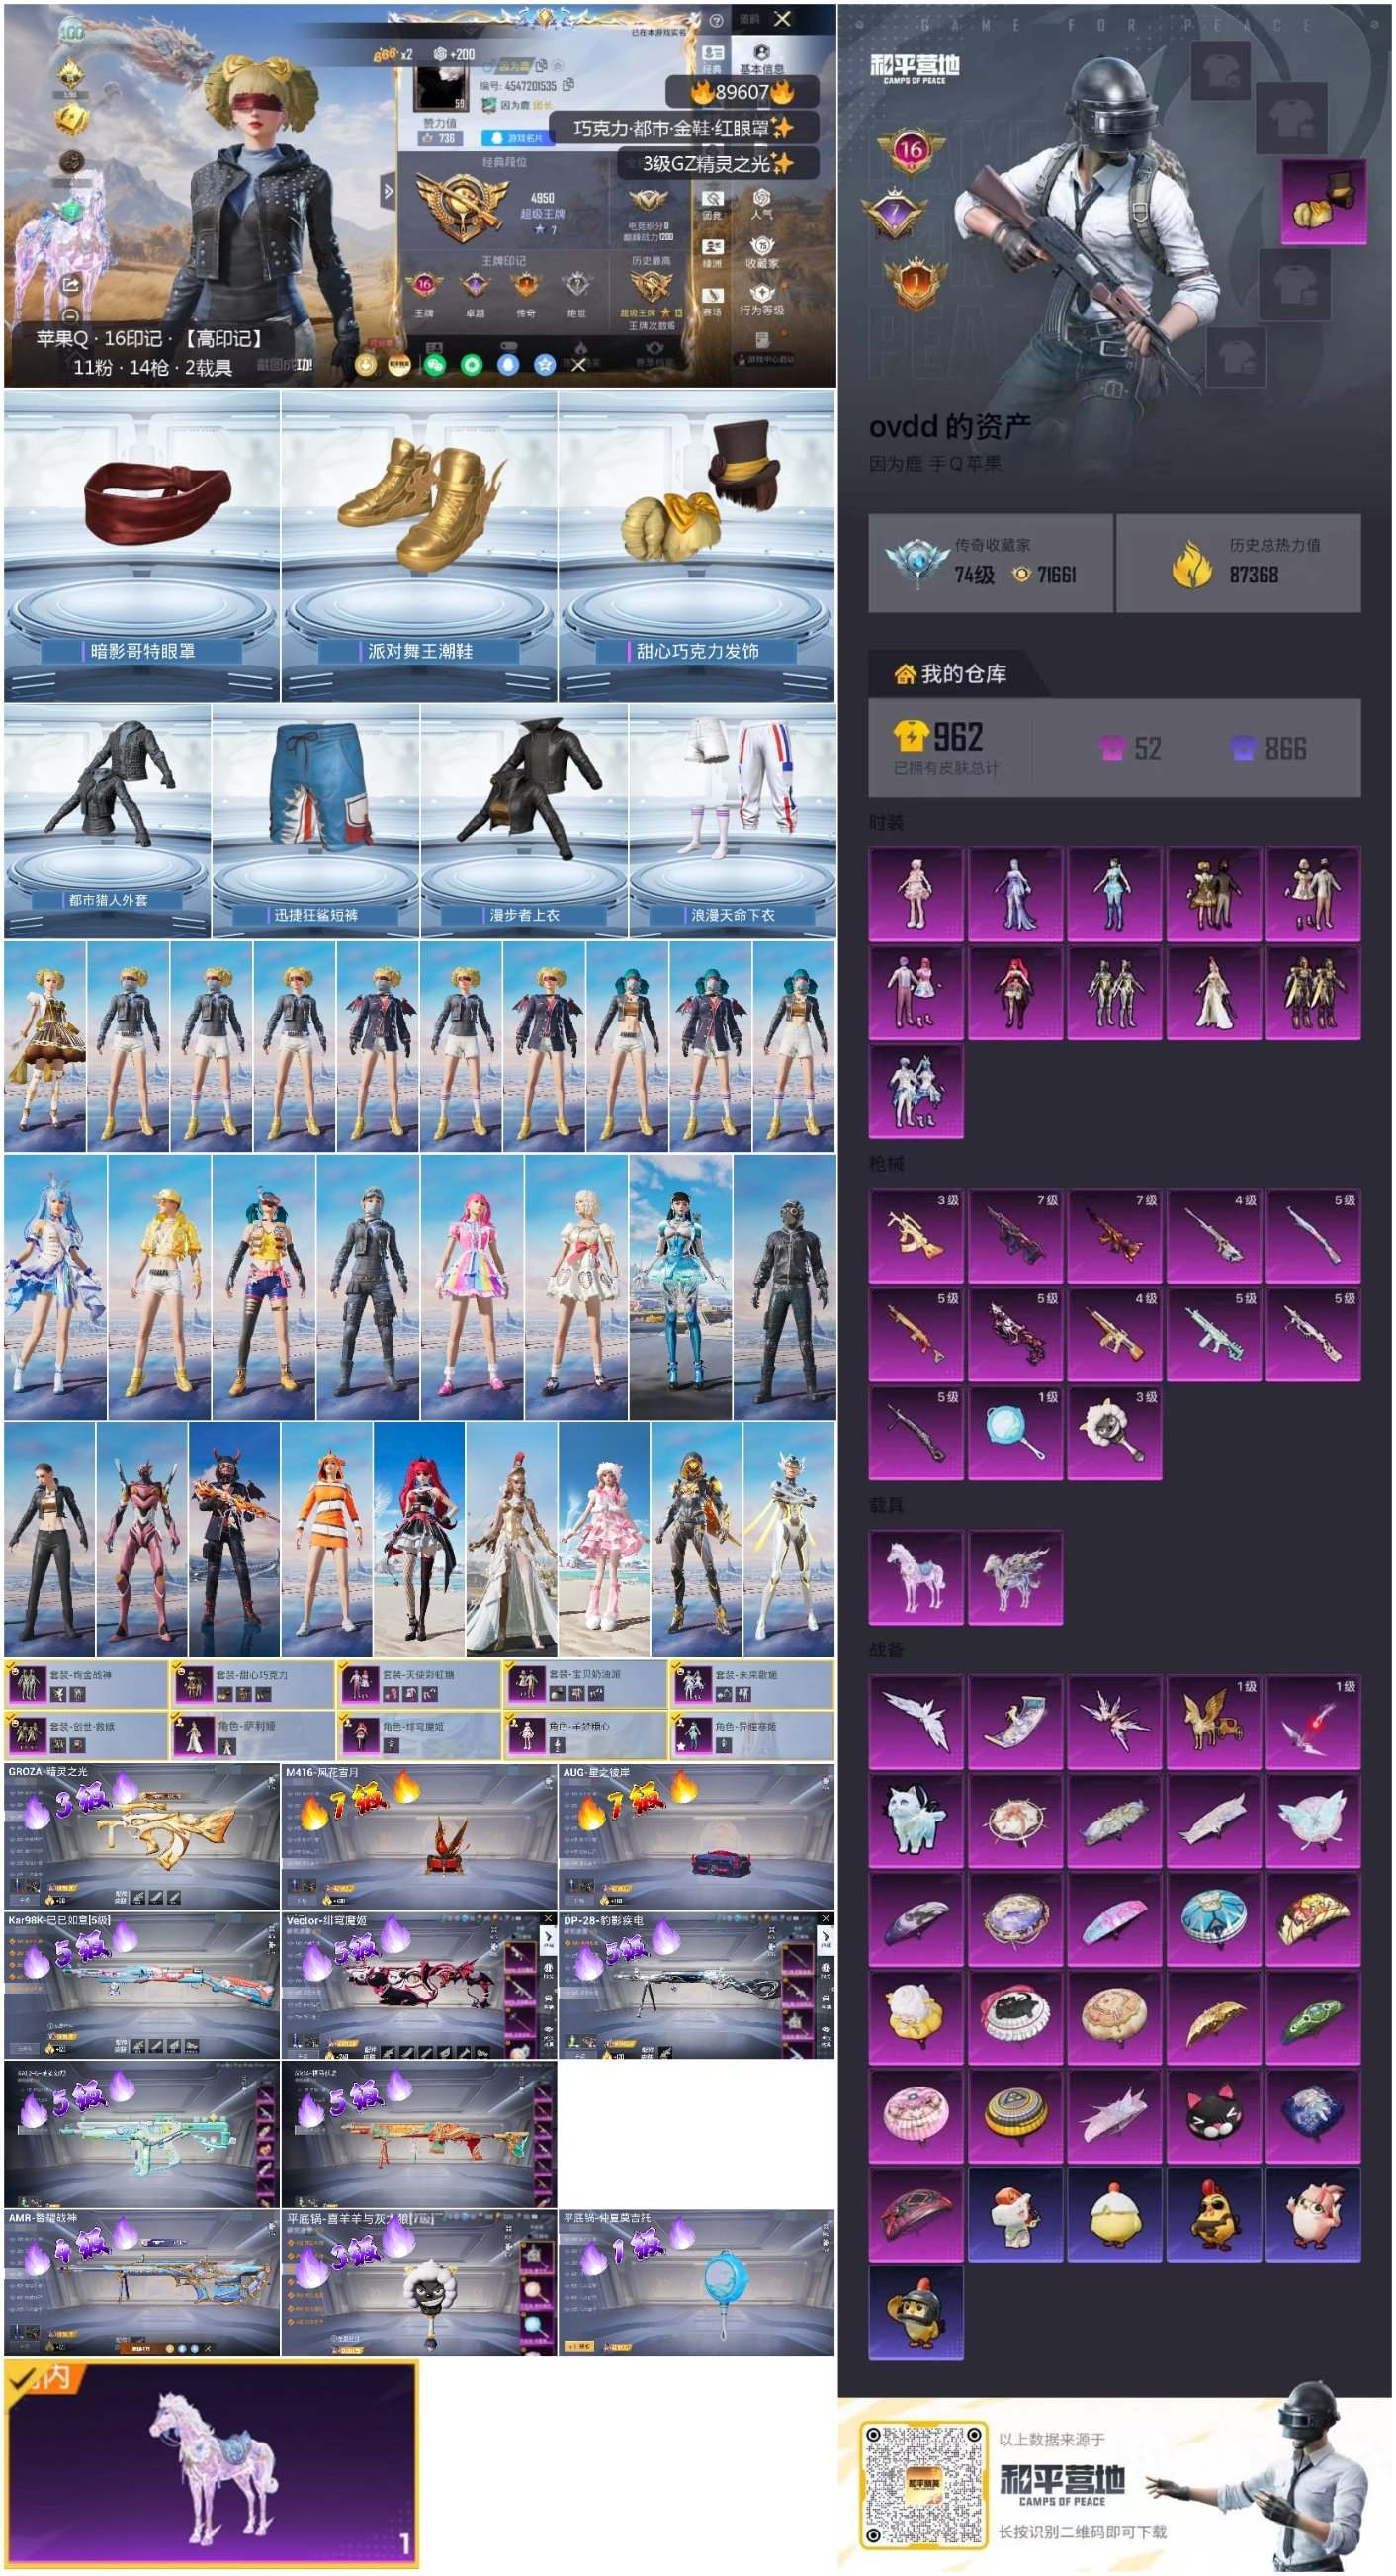Image resolution: width=1396 pixels, height=2576 pixels.
Task: Copy the player ID number 4547201535
Action: (x=569, y=86)
